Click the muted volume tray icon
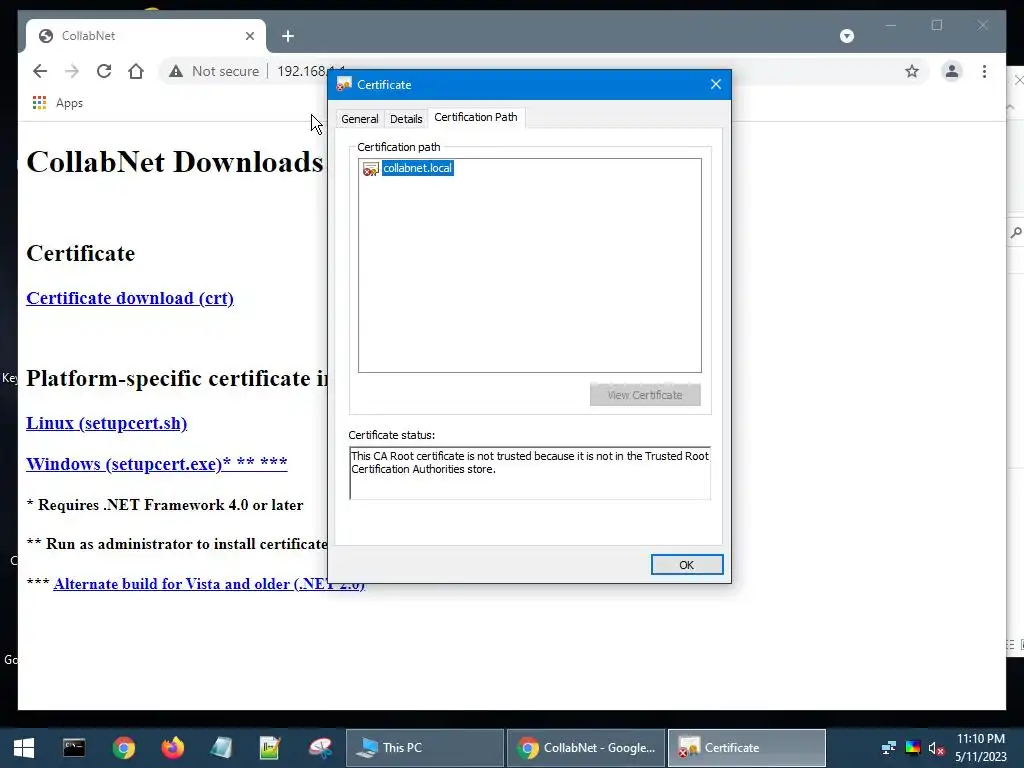Image resolution: width=1024 pixels, height=768 pixels. [936, 748]
